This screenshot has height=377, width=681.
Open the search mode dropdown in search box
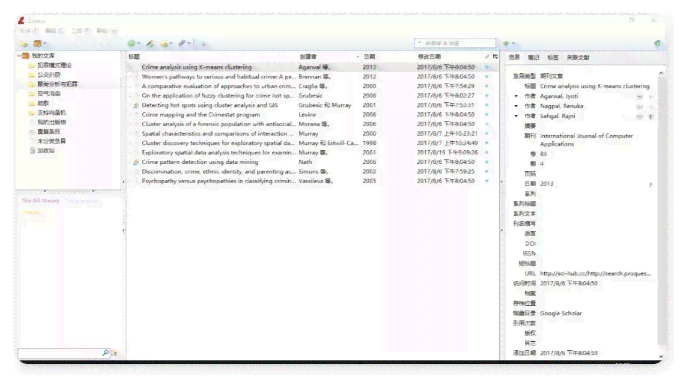pos(420,43)
